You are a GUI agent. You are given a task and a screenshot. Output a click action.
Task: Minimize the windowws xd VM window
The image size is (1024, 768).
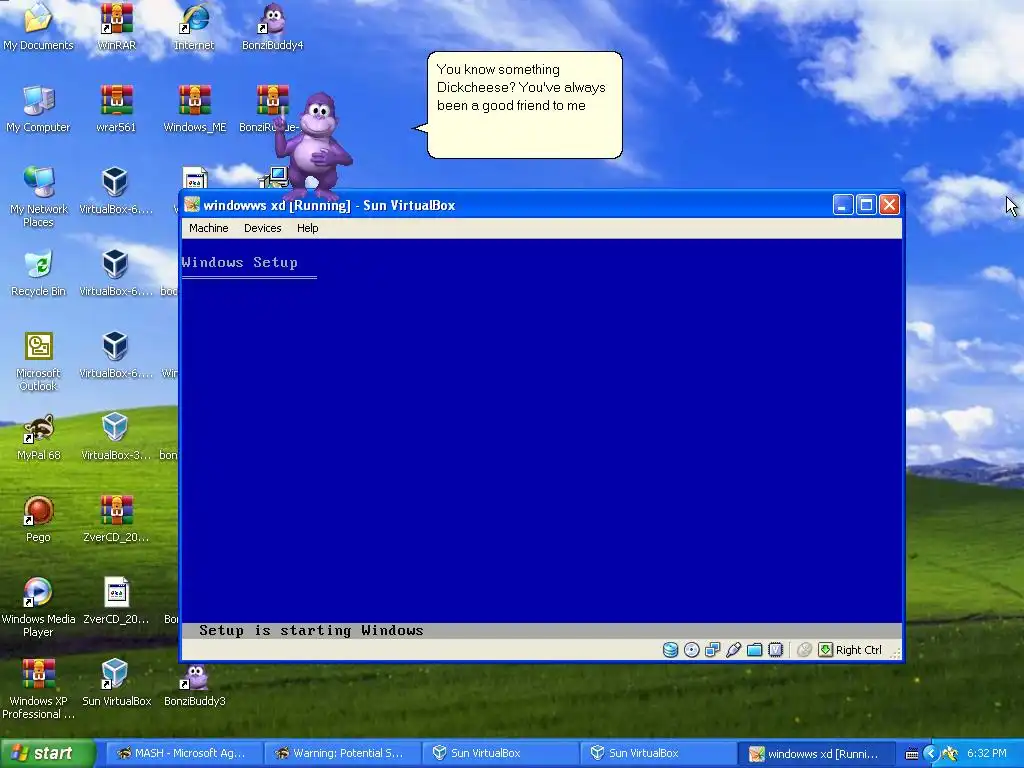click(842, 205)
